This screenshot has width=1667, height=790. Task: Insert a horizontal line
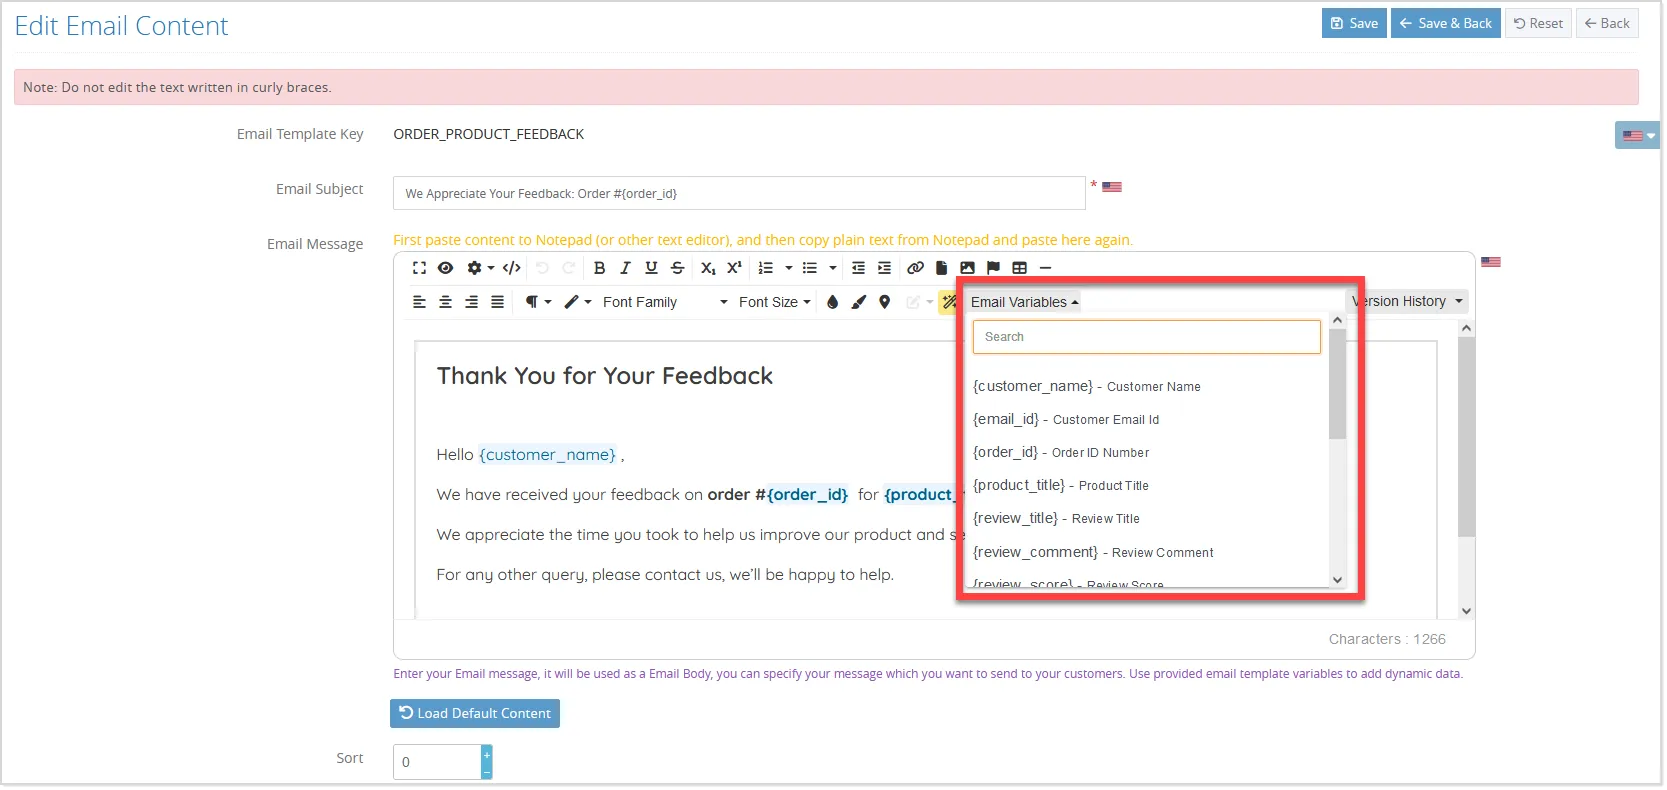(x=1046, y=268)
